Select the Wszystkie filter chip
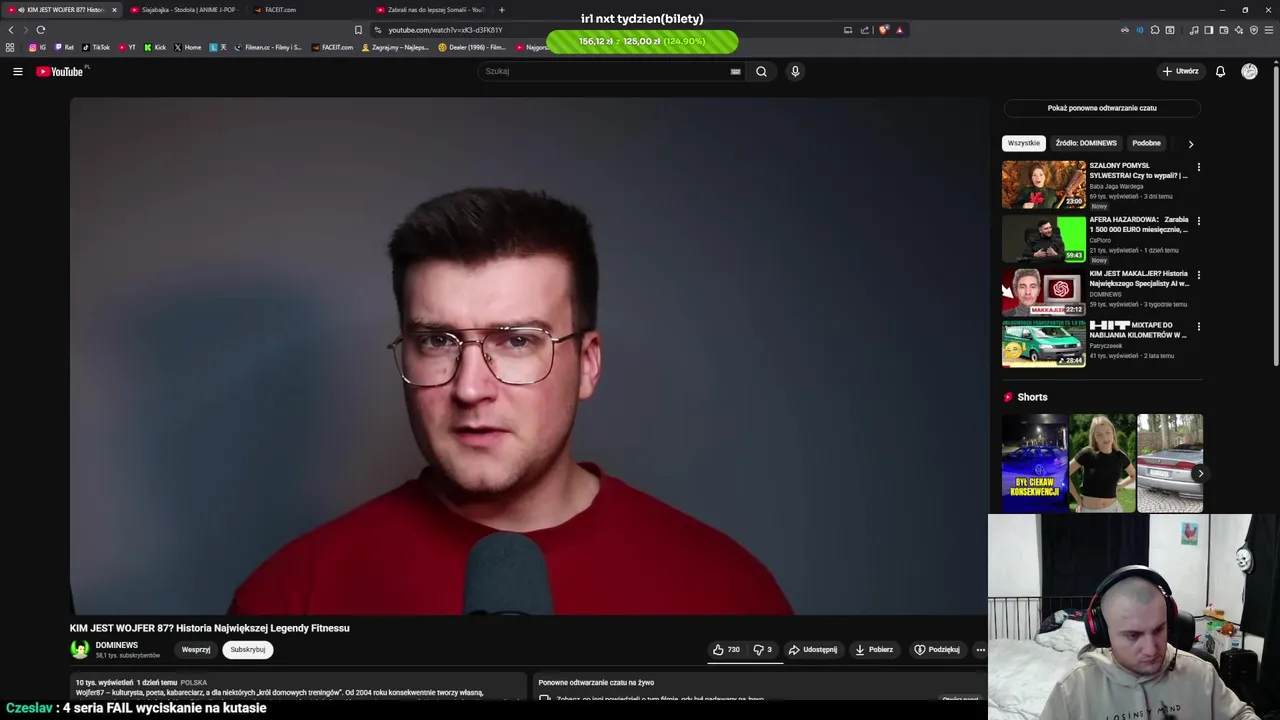 (1024, 143)
